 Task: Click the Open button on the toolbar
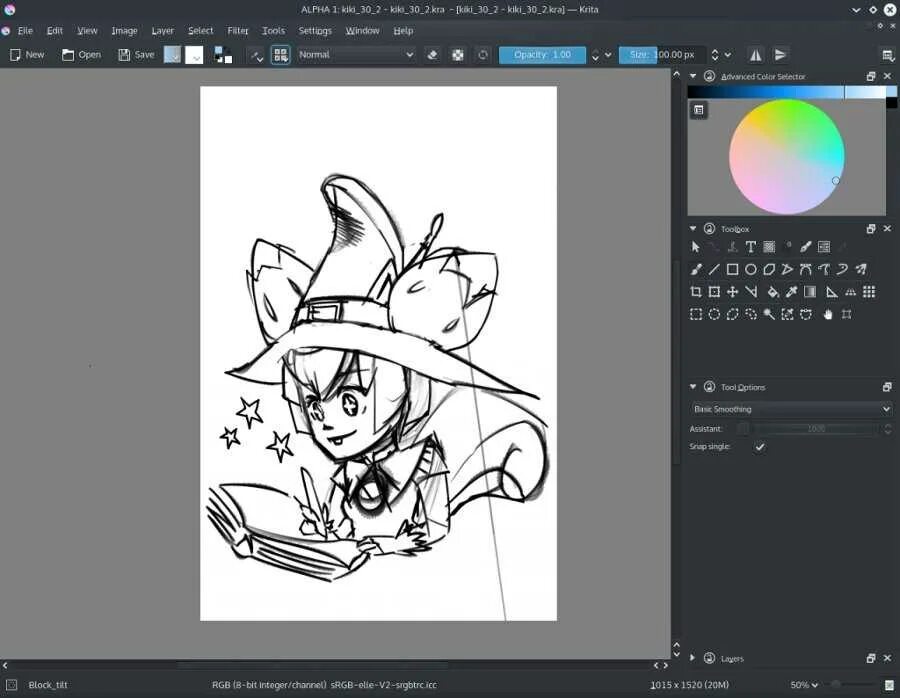[81, 54]
